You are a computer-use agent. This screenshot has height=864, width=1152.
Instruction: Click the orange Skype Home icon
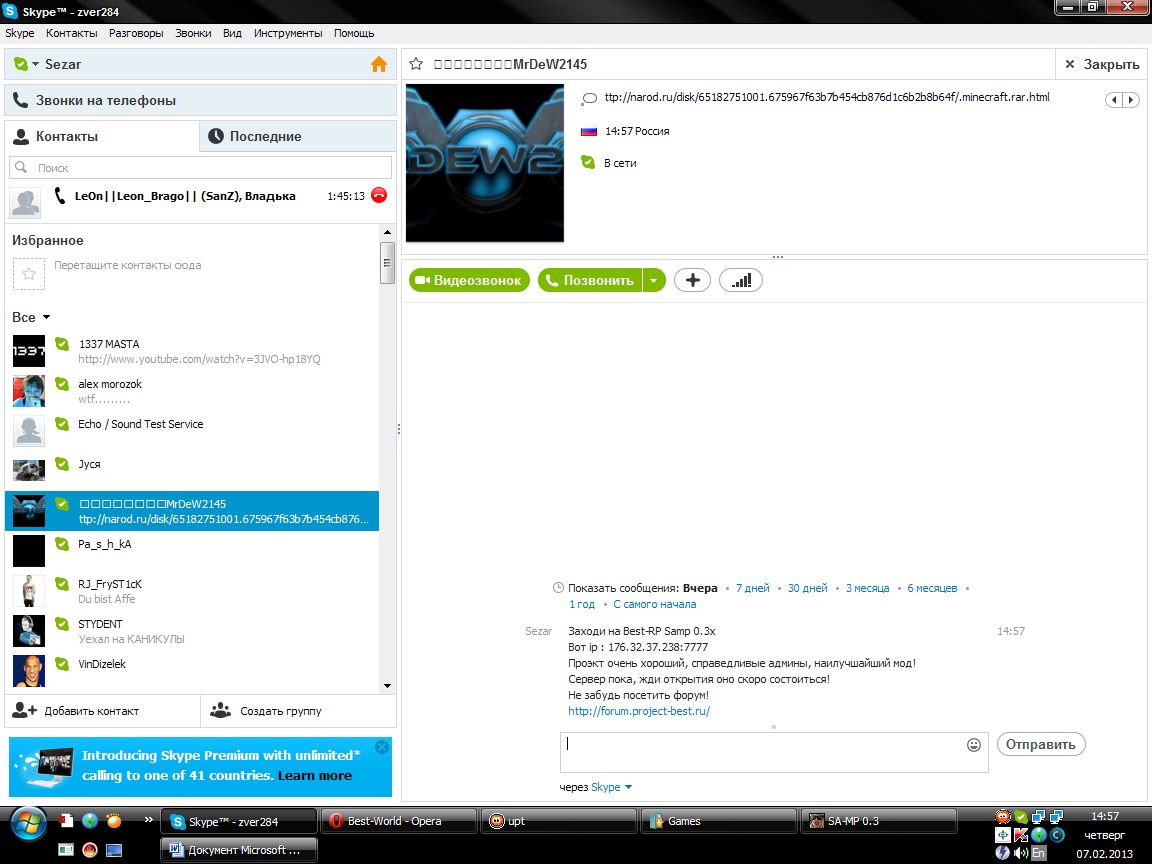tap(378, 65)
